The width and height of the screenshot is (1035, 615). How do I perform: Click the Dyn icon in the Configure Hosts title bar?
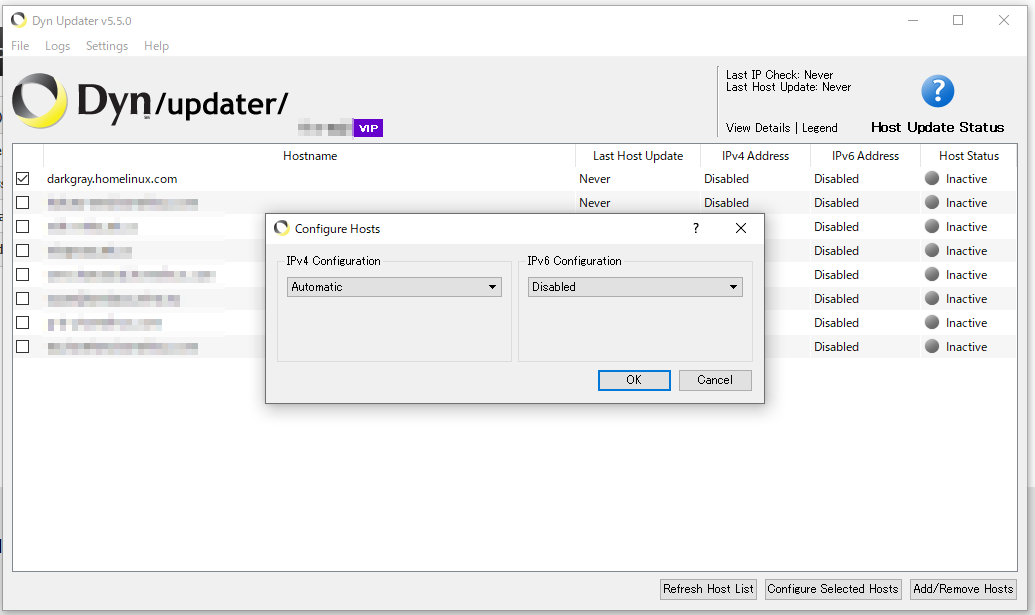282,228
